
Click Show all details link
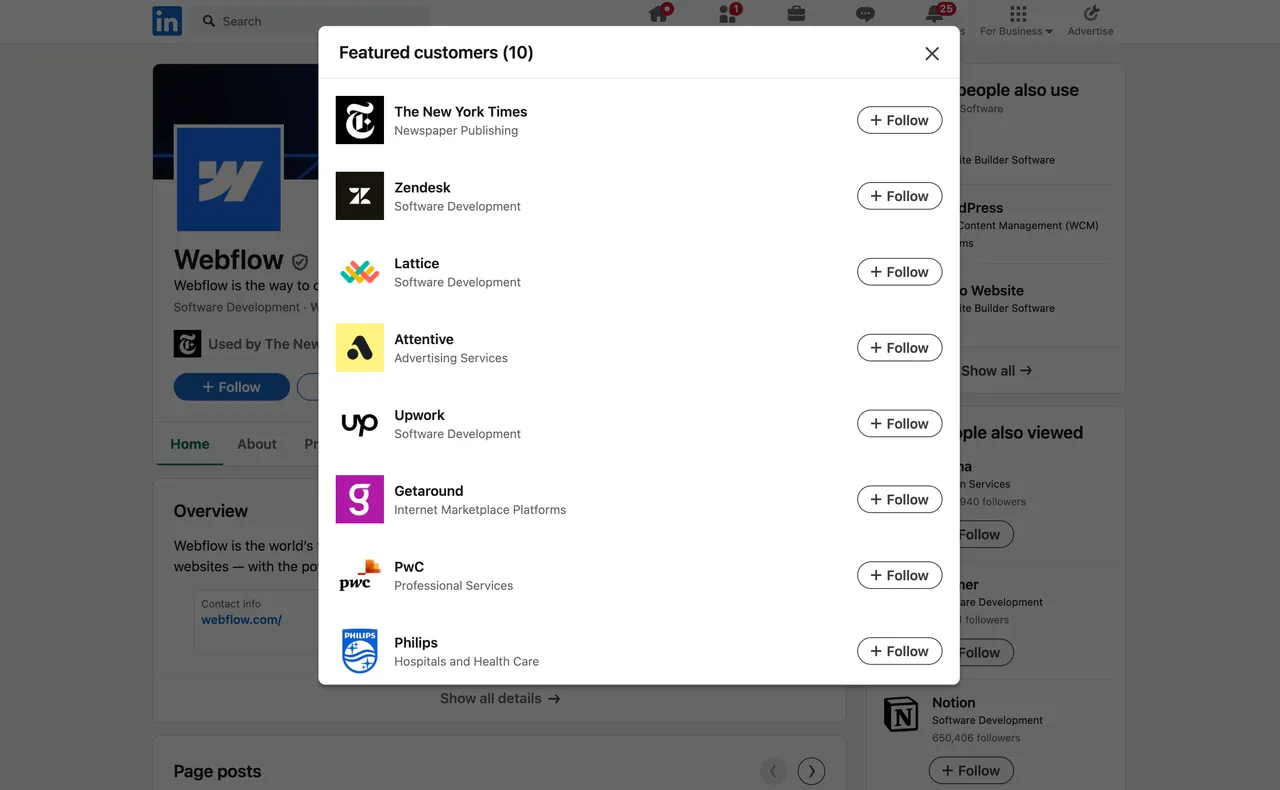tap(499, 699)
